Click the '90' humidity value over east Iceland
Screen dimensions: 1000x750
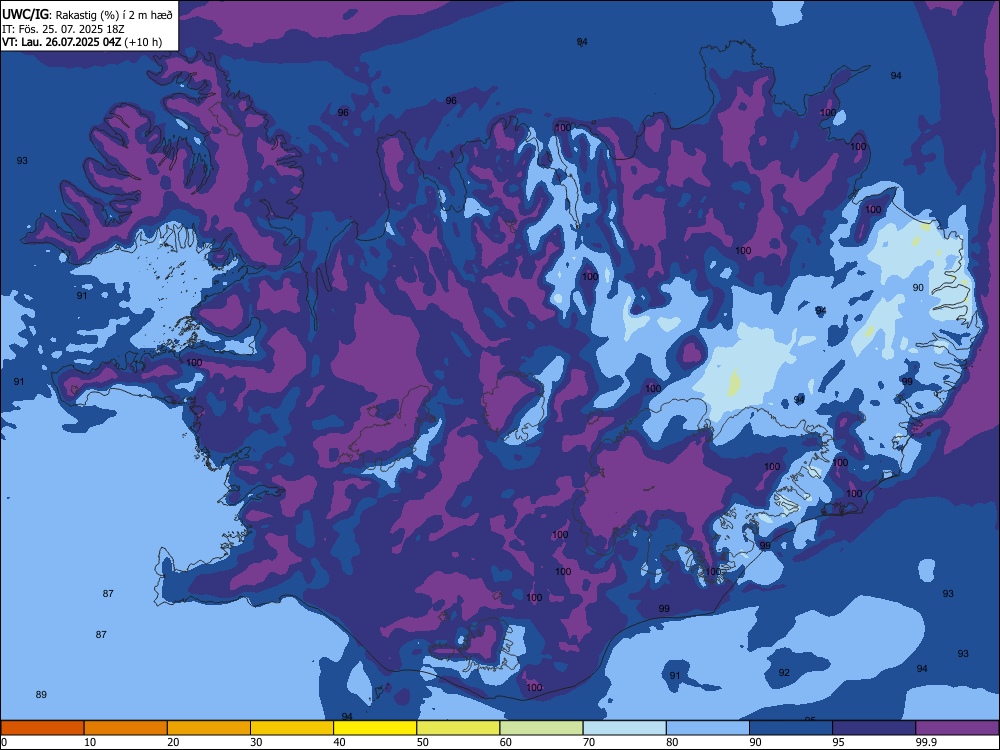pos(918,288)
